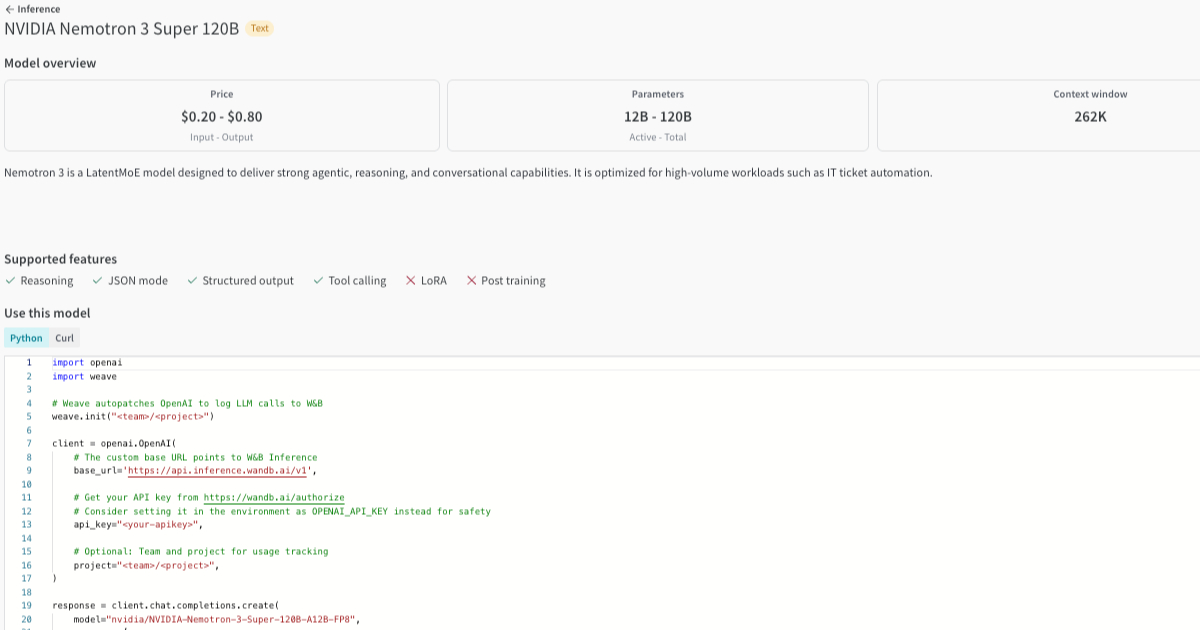Click the Structured output checkmark icon
The image size is (1200, 630).
point(192,281)
